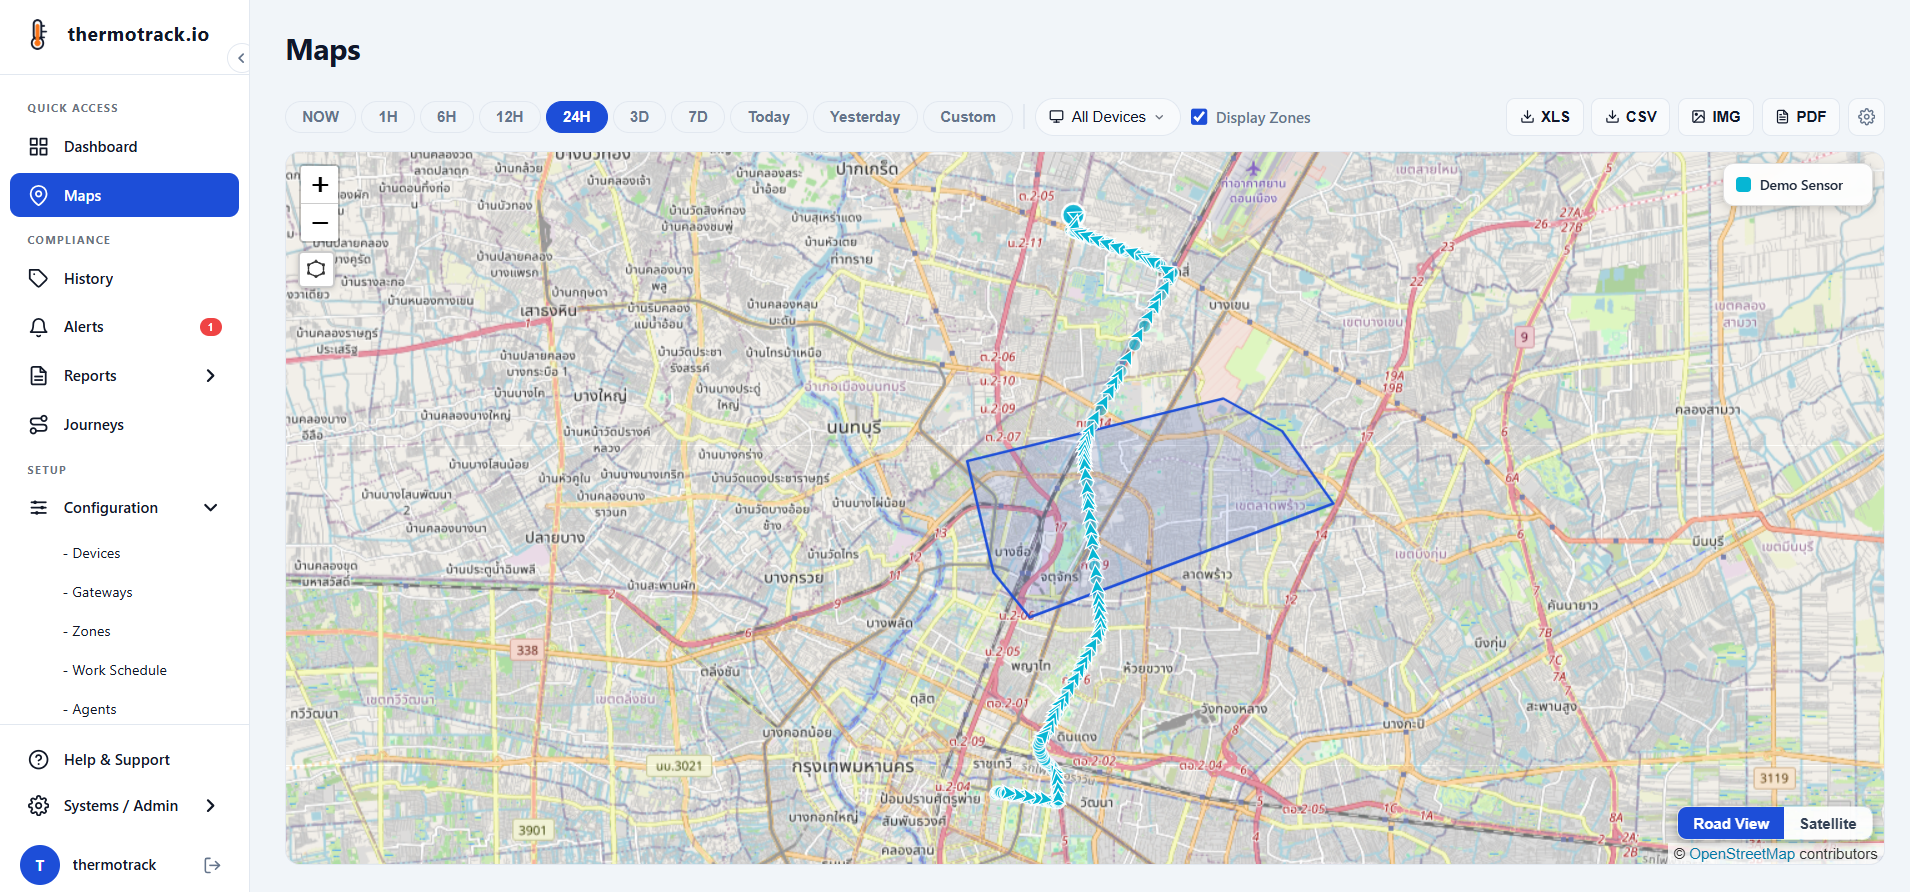This screenshot has width=1910, height=892.
Task: Switch map to Road View
Action: click(1731, 824)
